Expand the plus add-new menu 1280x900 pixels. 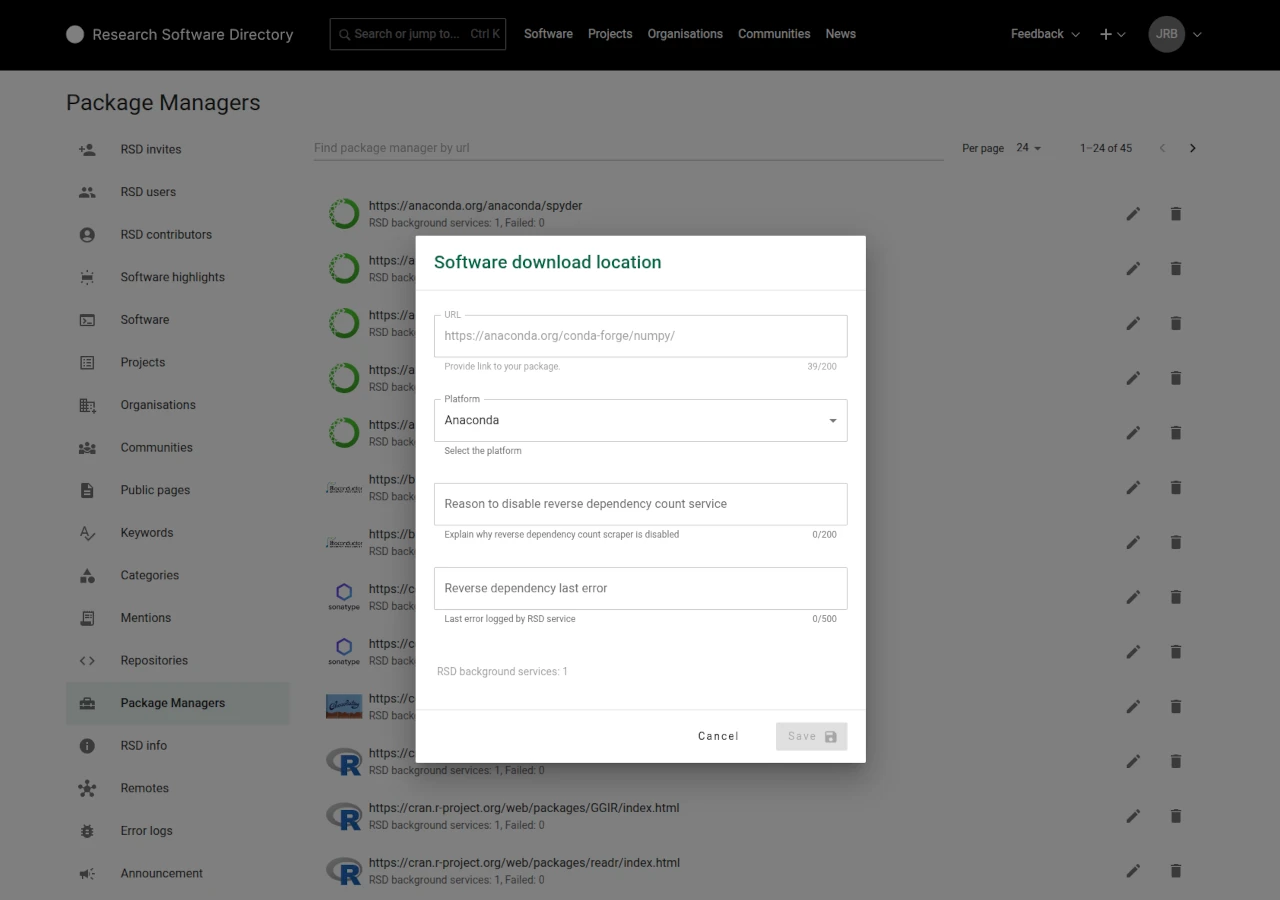click(x=1112, y=34)
